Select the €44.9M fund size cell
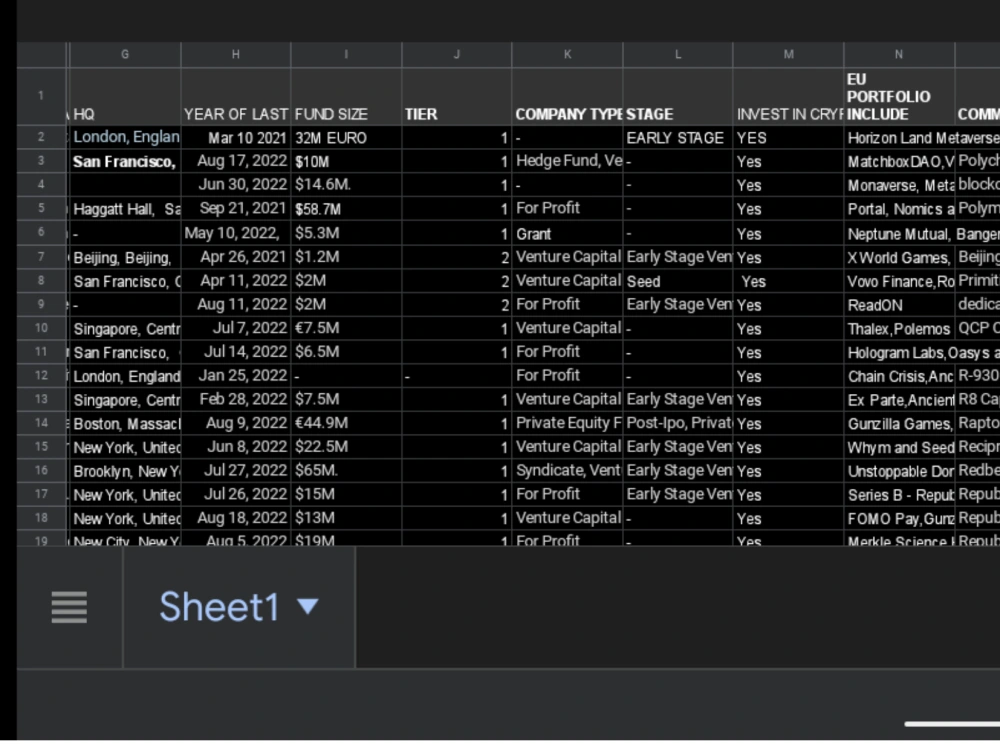 coord(346,423)
